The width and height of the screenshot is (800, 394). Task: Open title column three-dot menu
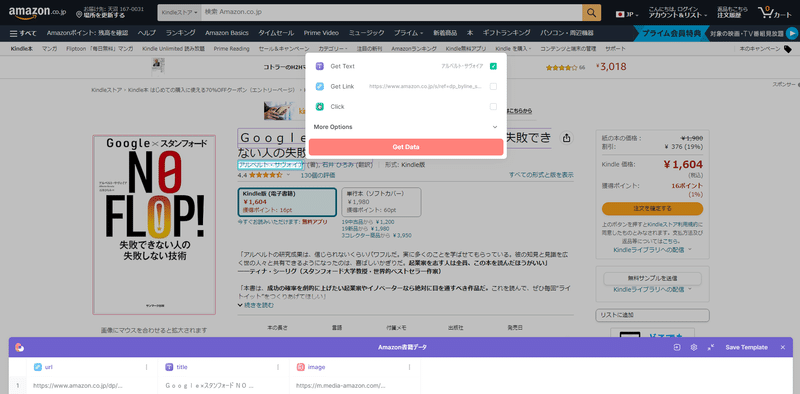(x=278, y=367)
